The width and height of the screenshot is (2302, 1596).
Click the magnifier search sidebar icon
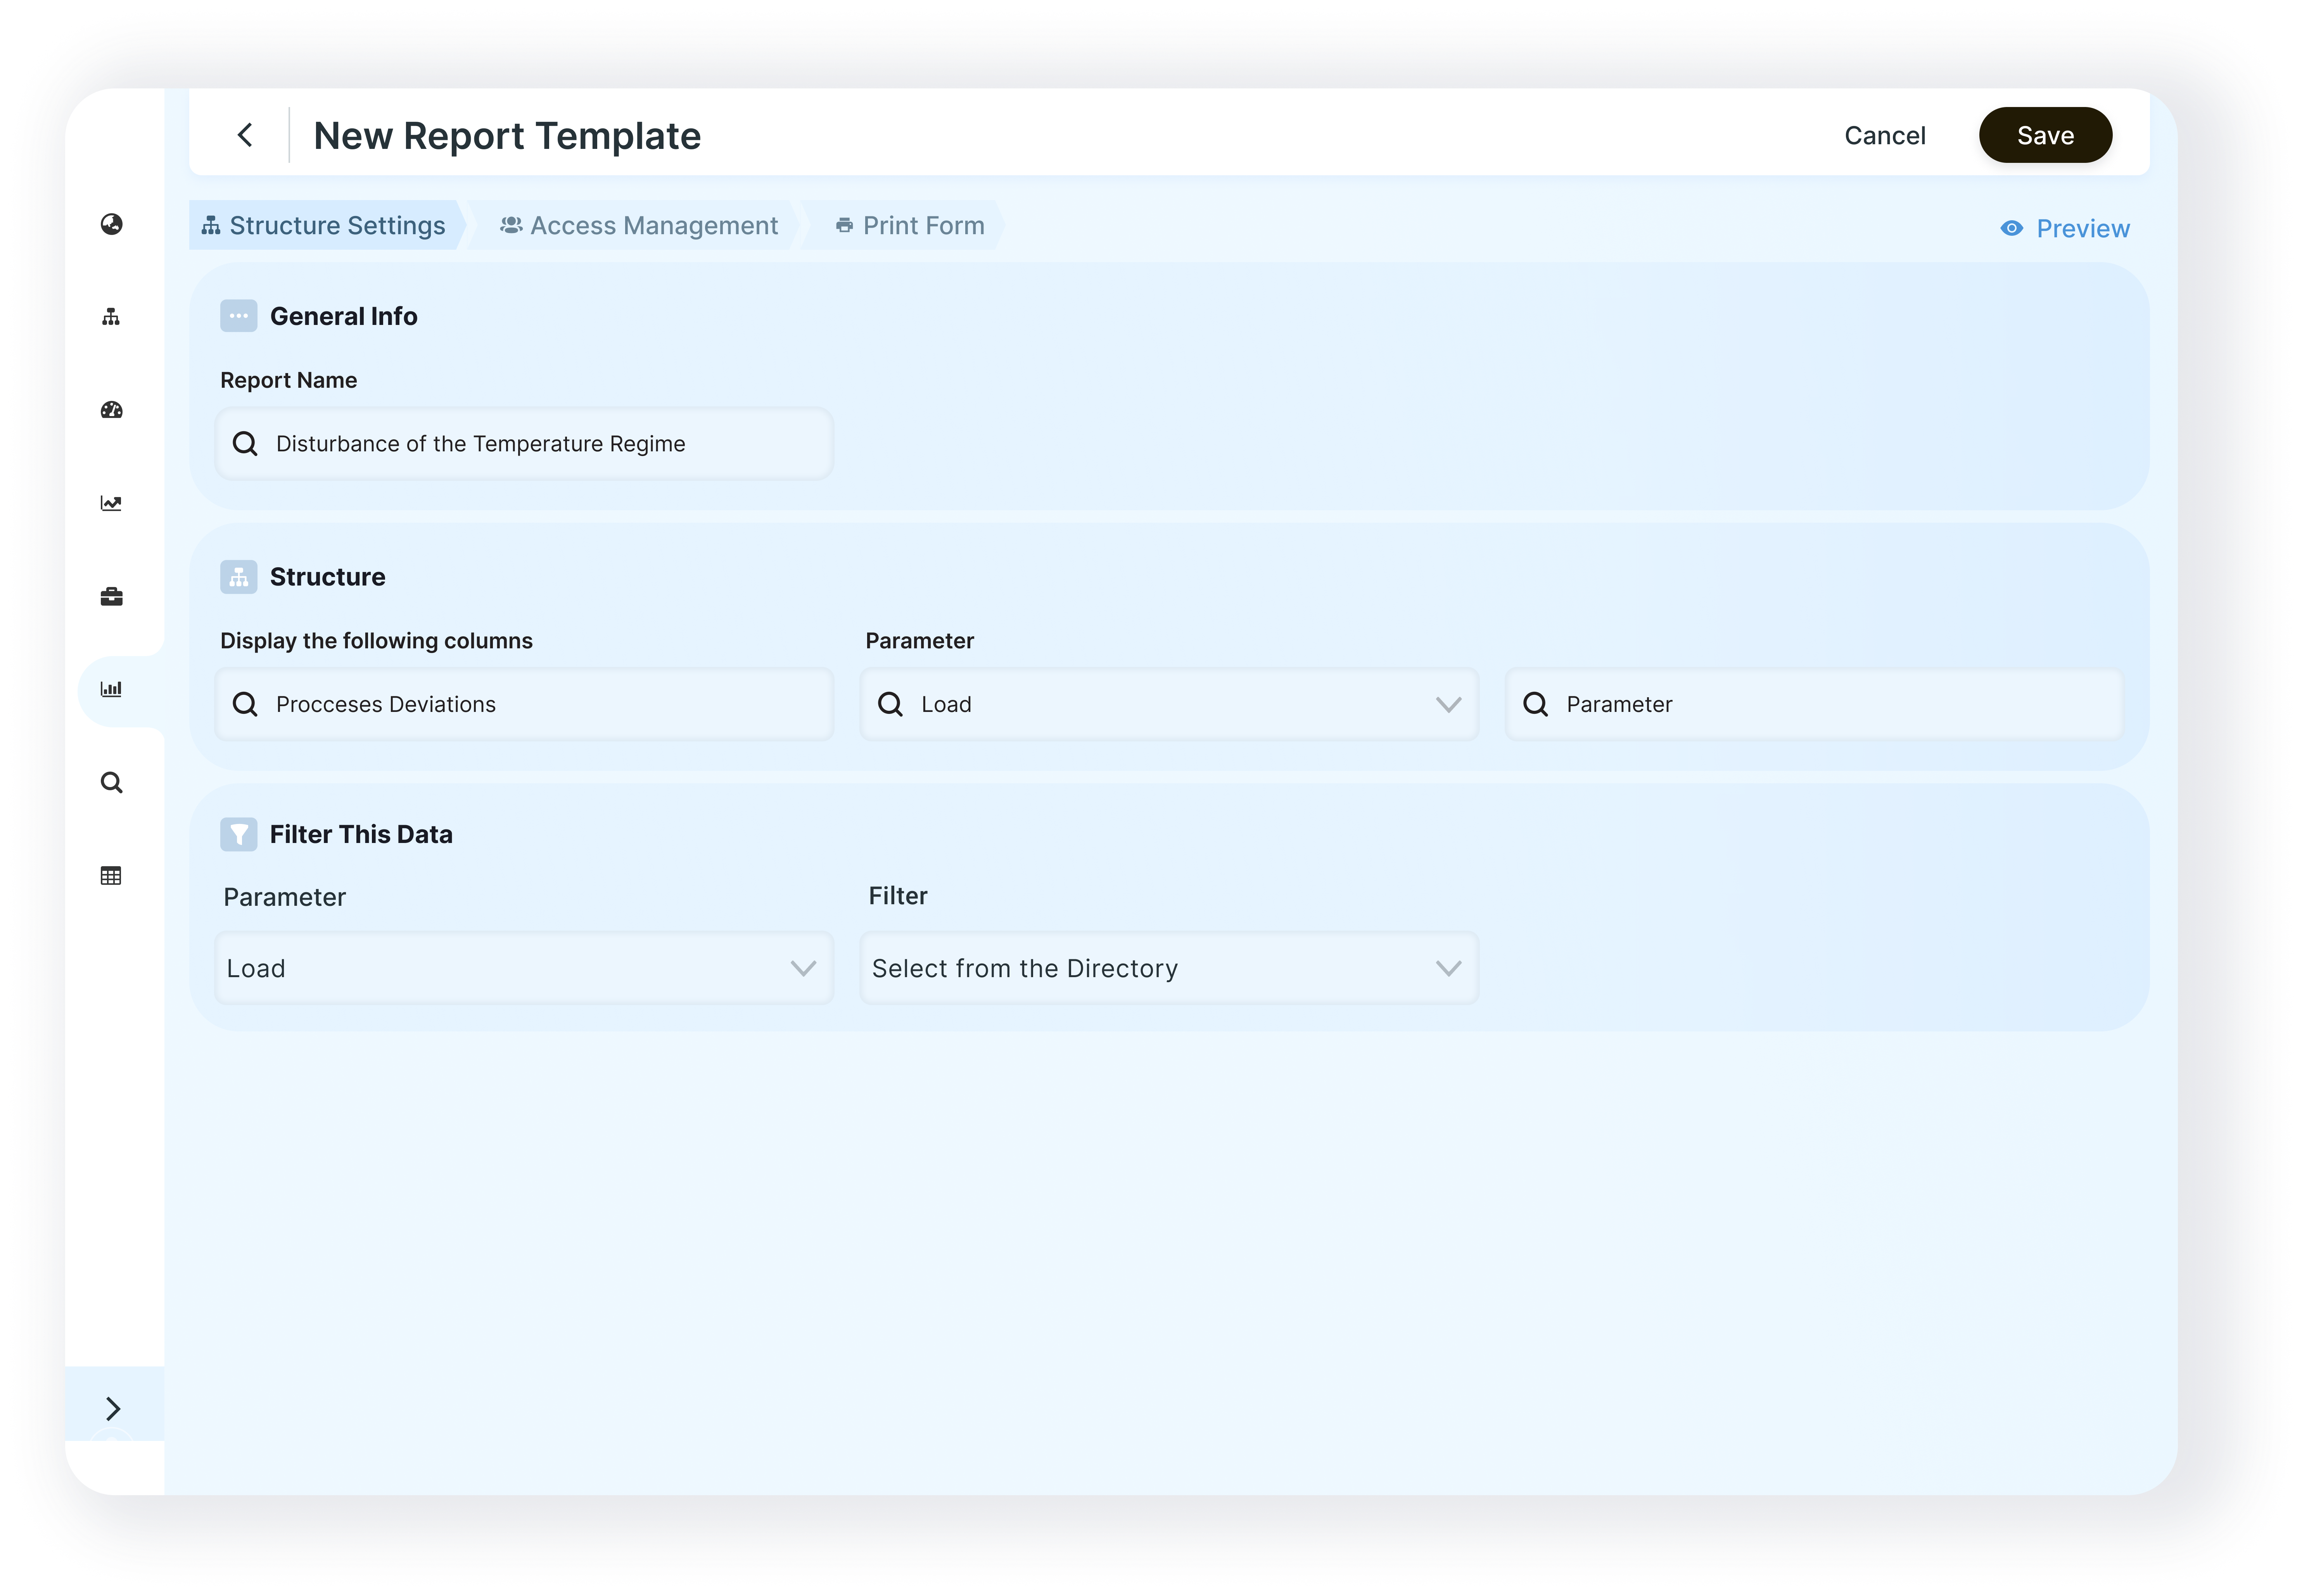click(111, 783)
